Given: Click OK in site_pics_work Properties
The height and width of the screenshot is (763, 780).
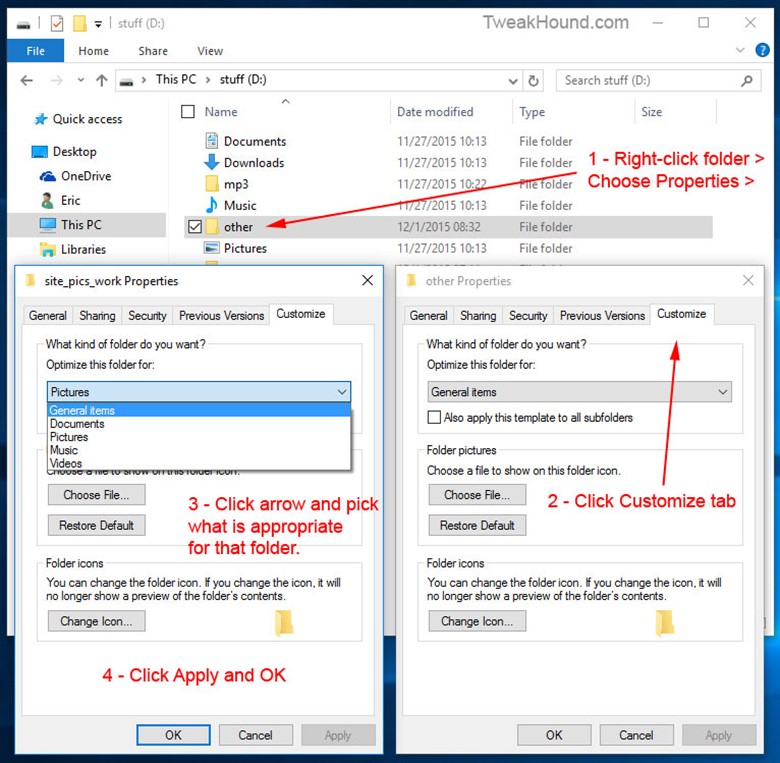Looking at the screenshot, I should coord(173,735).
